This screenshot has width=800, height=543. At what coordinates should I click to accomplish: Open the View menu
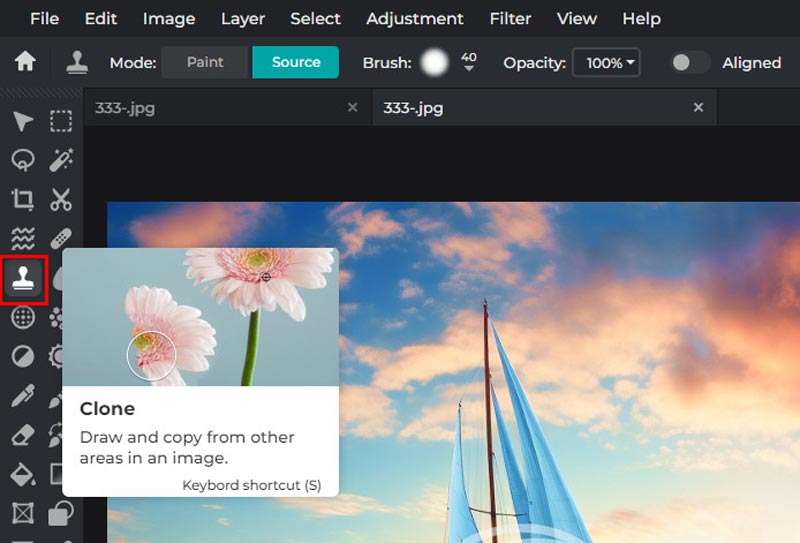click(577, 19)
